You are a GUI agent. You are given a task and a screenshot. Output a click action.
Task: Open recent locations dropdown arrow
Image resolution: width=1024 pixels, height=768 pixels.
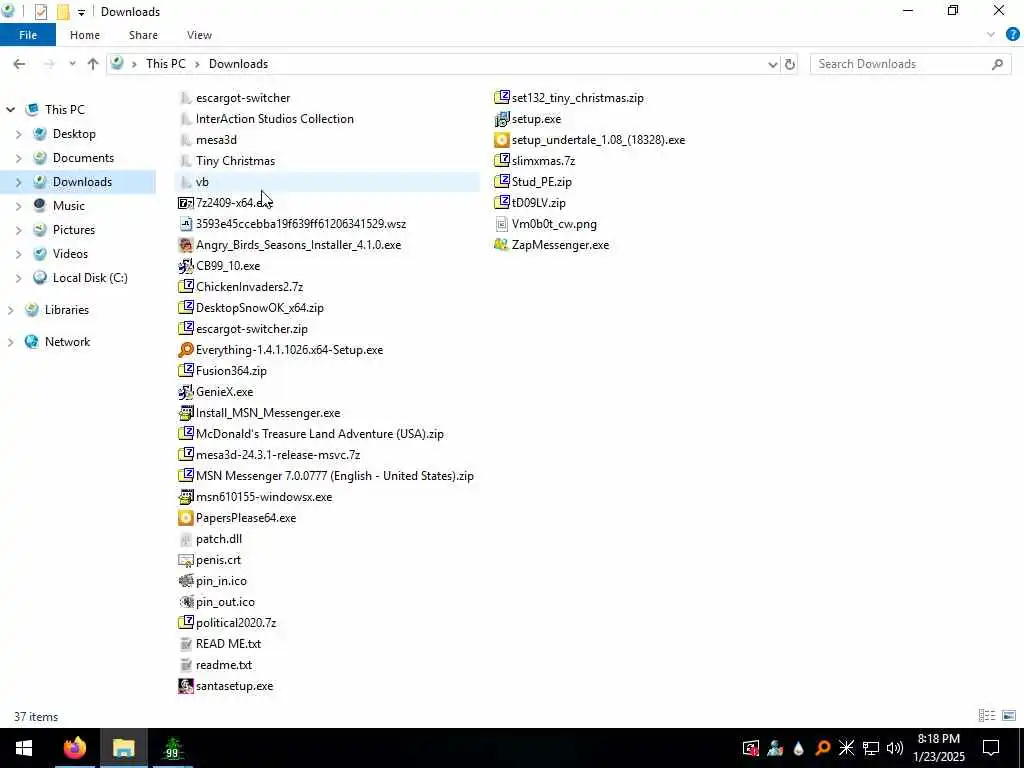[72, 64]
